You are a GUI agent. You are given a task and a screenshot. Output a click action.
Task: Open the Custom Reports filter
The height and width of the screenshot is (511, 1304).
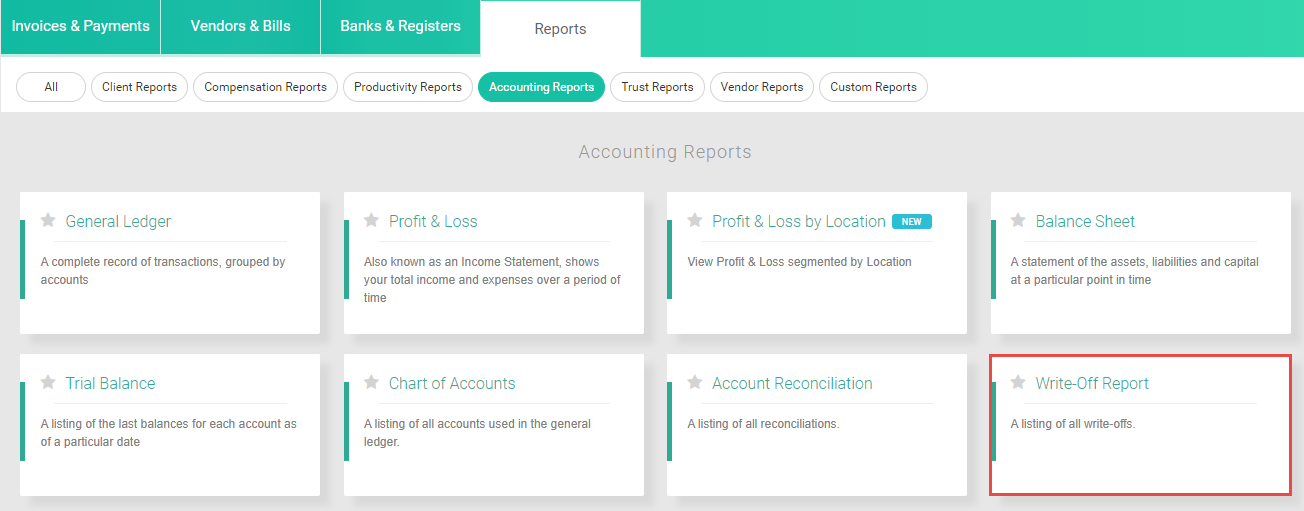873,87
